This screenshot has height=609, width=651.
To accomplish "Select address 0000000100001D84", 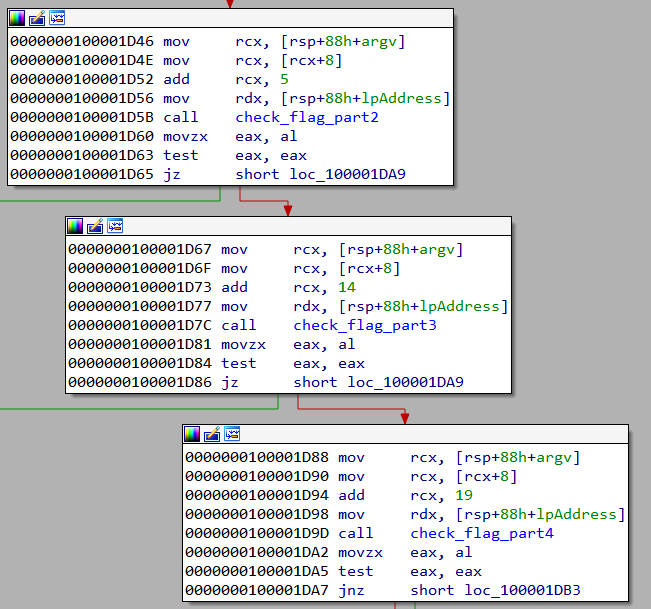I will (x=140, y=363).
